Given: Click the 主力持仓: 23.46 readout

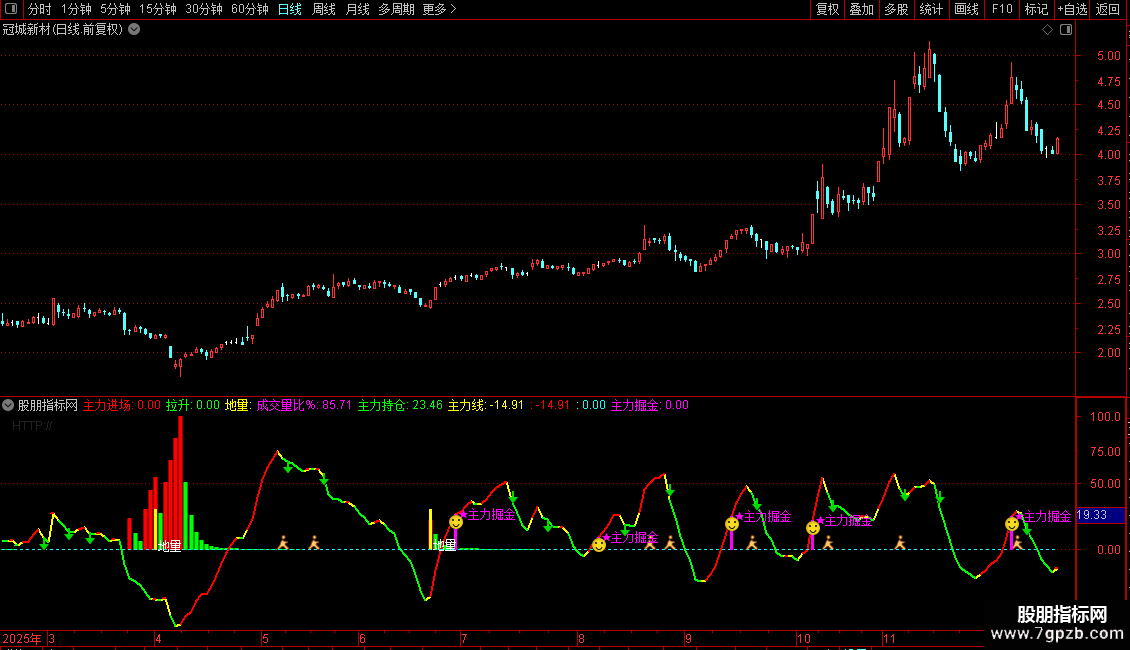Looking at the screenshot, I should pos(400,405).
